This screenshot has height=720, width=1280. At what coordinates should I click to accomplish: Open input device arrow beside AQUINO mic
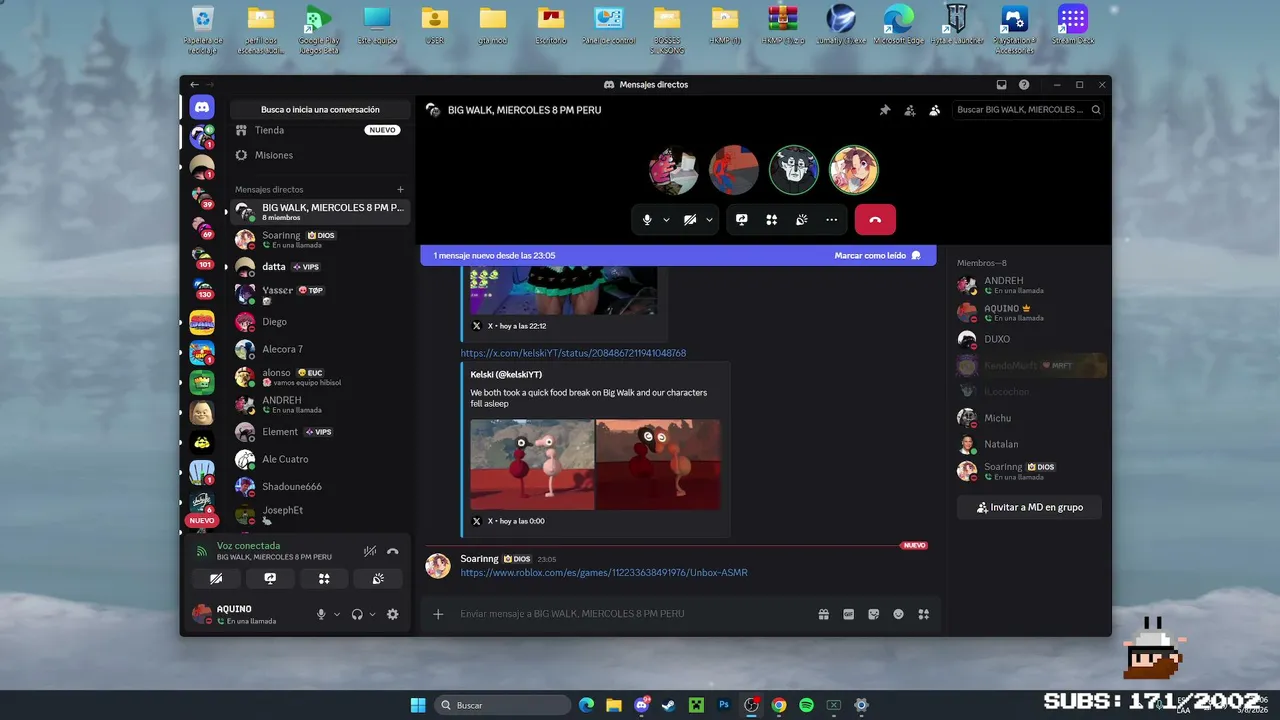click(x=337, y=614)
